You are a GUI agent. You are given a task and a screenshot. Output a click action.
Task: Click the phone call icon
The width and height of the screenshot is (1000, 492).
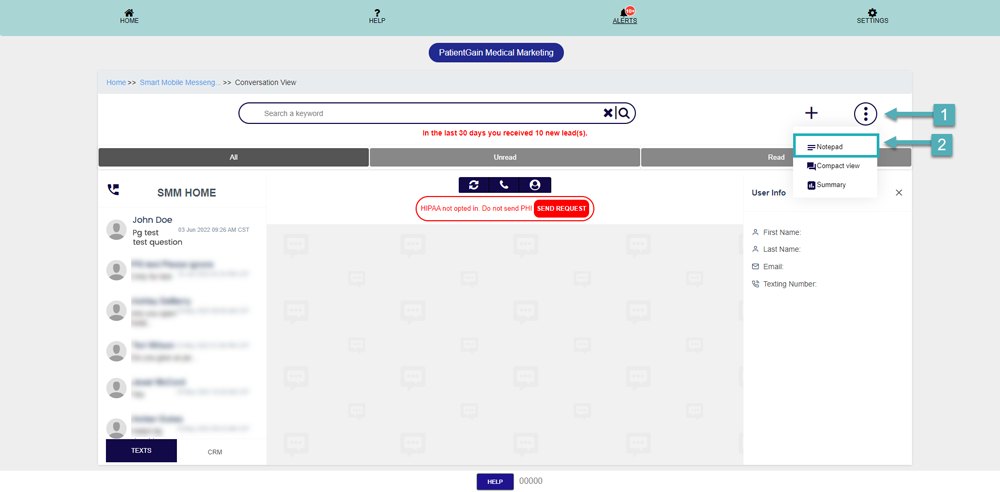(504, 185)
